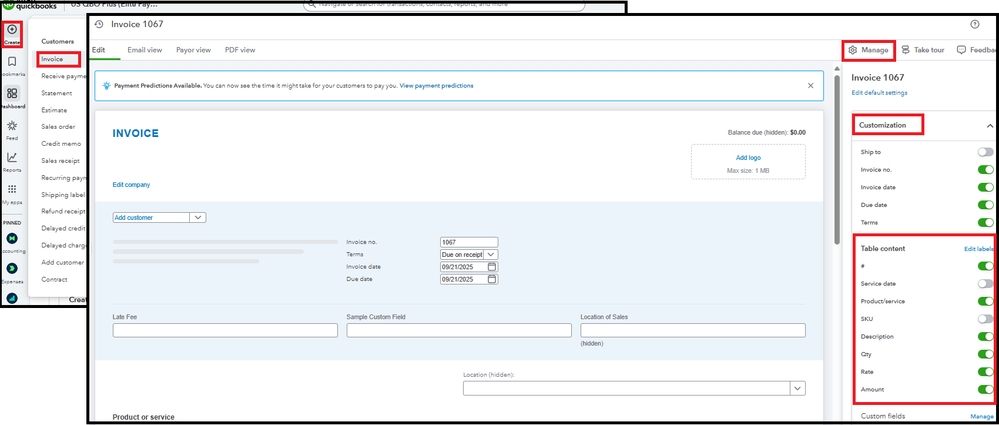Image resolution: width=999 pixels, height=425 pixels.
Task: Switch to the Edit tab
Action: coord(99,50)
